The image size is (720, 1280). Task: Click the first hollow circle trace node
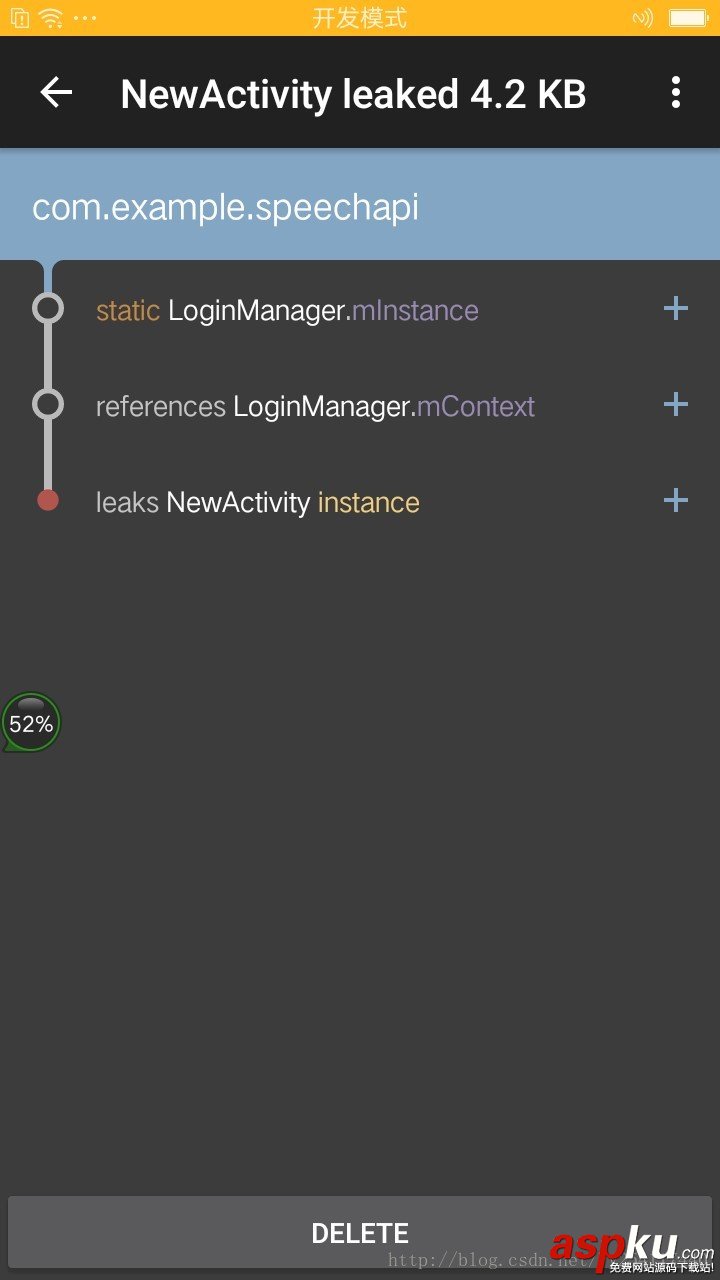click(47, 308)
